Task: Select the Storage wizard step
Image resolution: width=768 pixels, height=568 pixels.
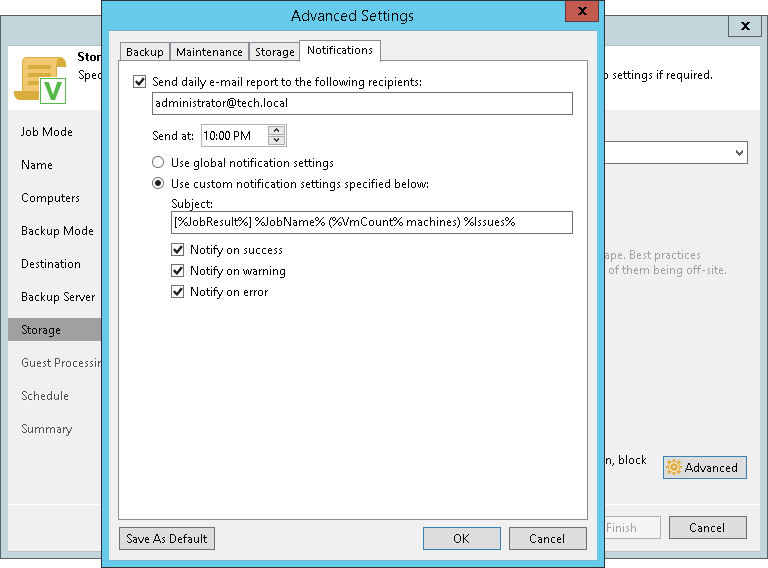Action: [x=54, y=330]
